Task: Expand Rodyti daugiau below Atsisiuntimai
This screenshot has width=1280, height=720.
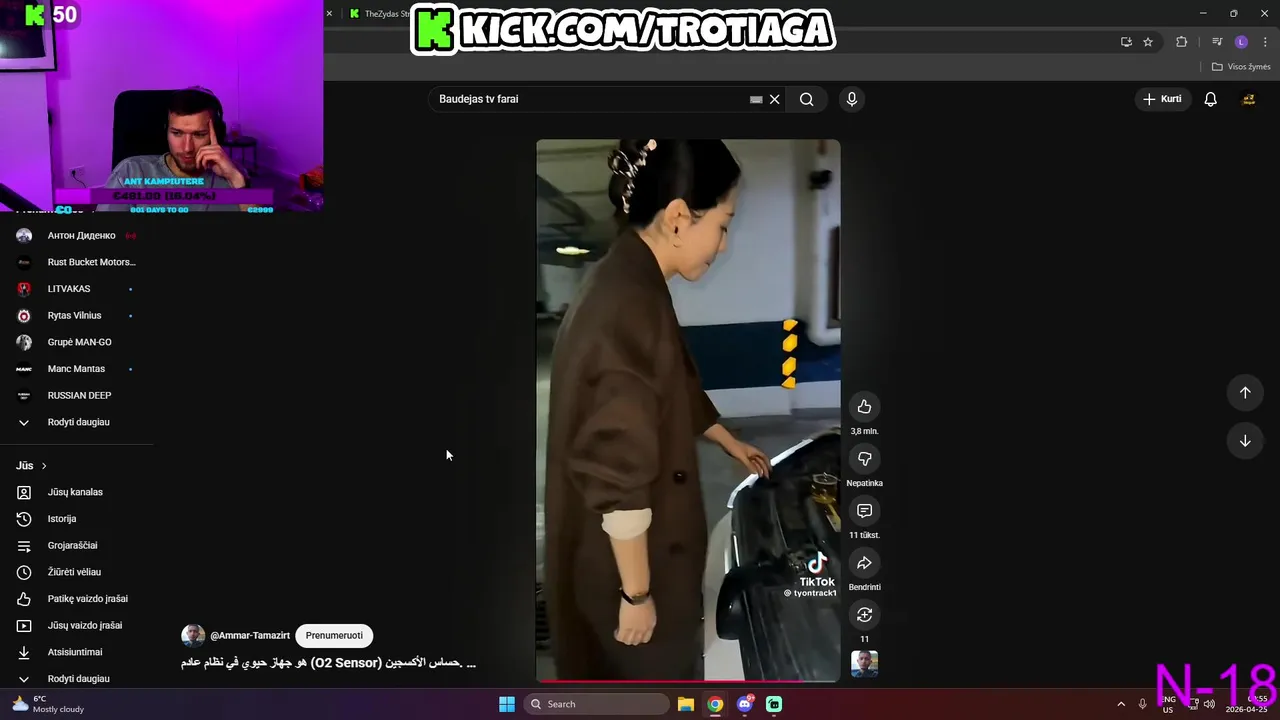Action: pos(77,679)
